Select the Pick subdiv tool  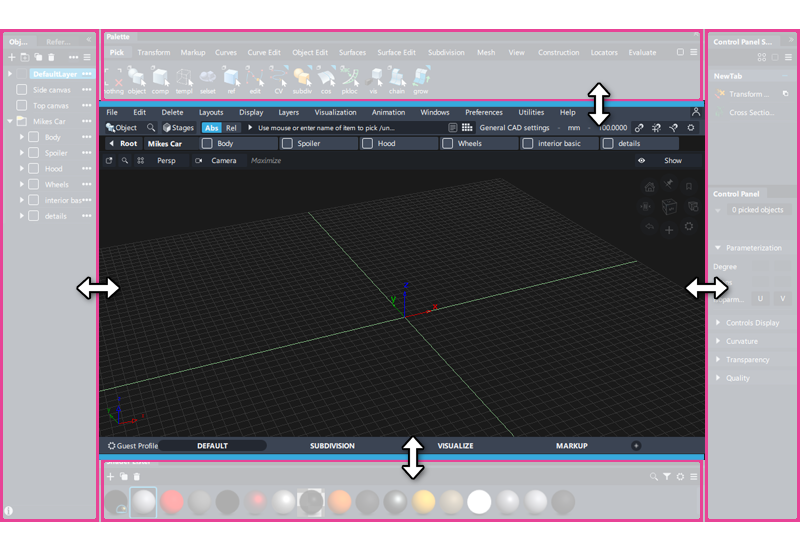coord(302,80)
